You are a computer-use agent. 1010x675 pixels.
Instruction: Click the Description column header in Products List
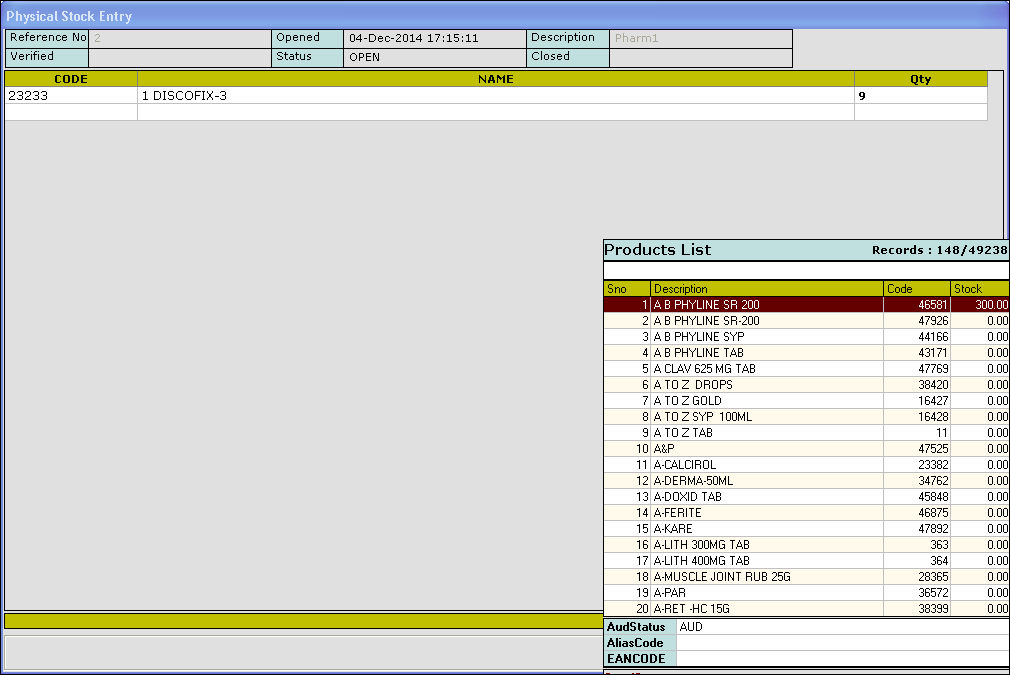click(x=767, y=289)
